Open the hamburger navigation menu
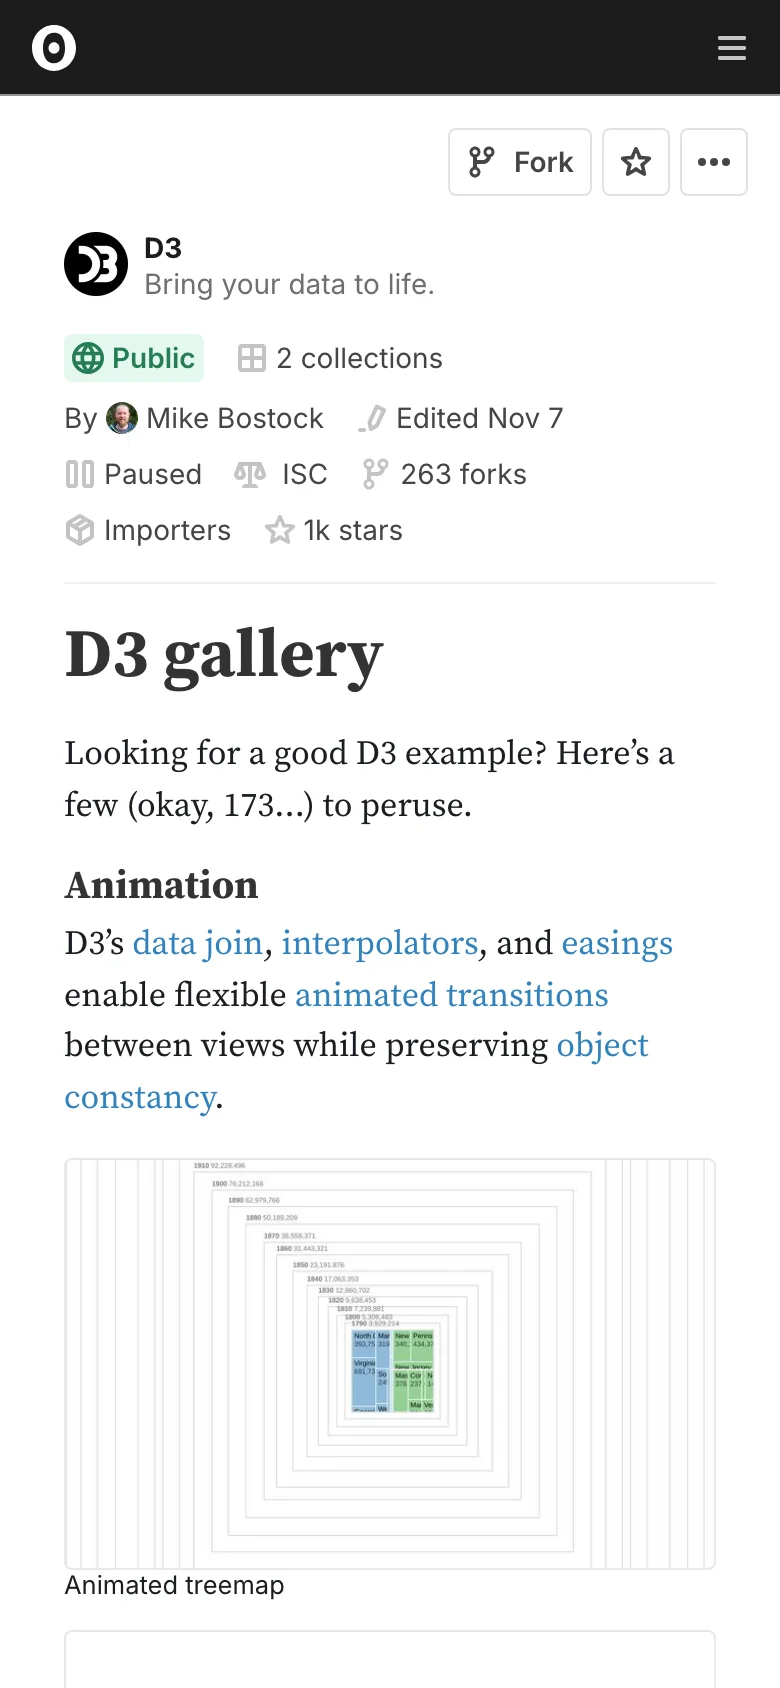780x1688 pixels. click(x=732, y=48)
